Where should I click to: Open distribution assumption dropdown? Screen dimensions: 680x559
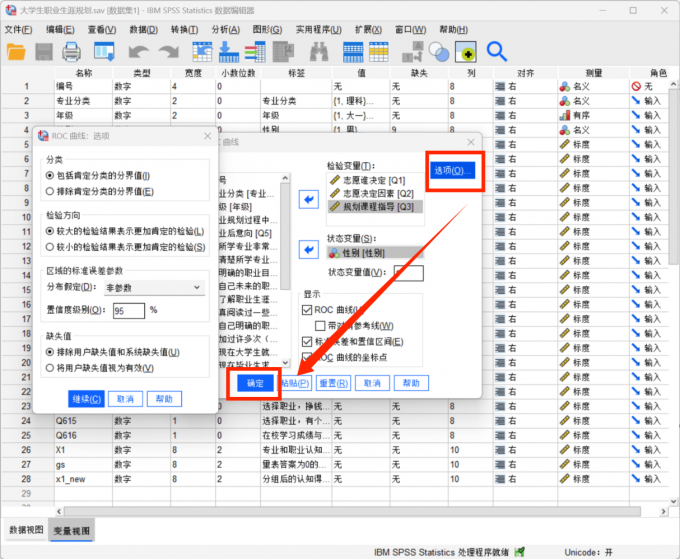[x=154, y=288]
